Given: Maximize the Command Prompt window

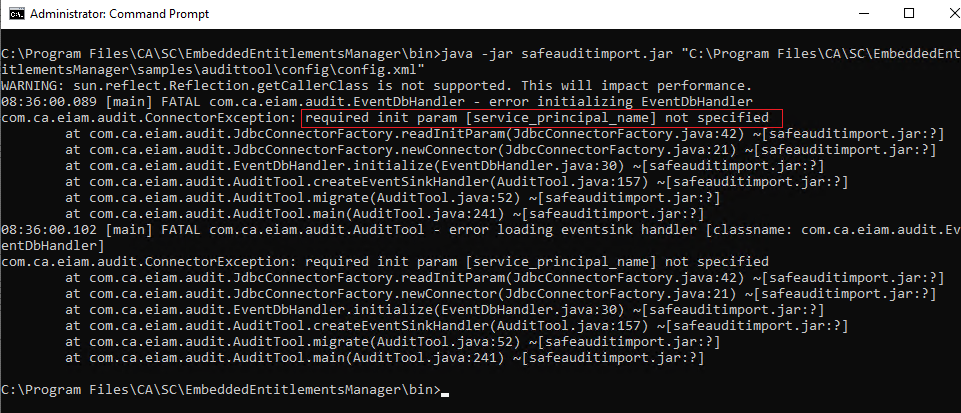Looking at the screenshot, I should coord(908,14).
